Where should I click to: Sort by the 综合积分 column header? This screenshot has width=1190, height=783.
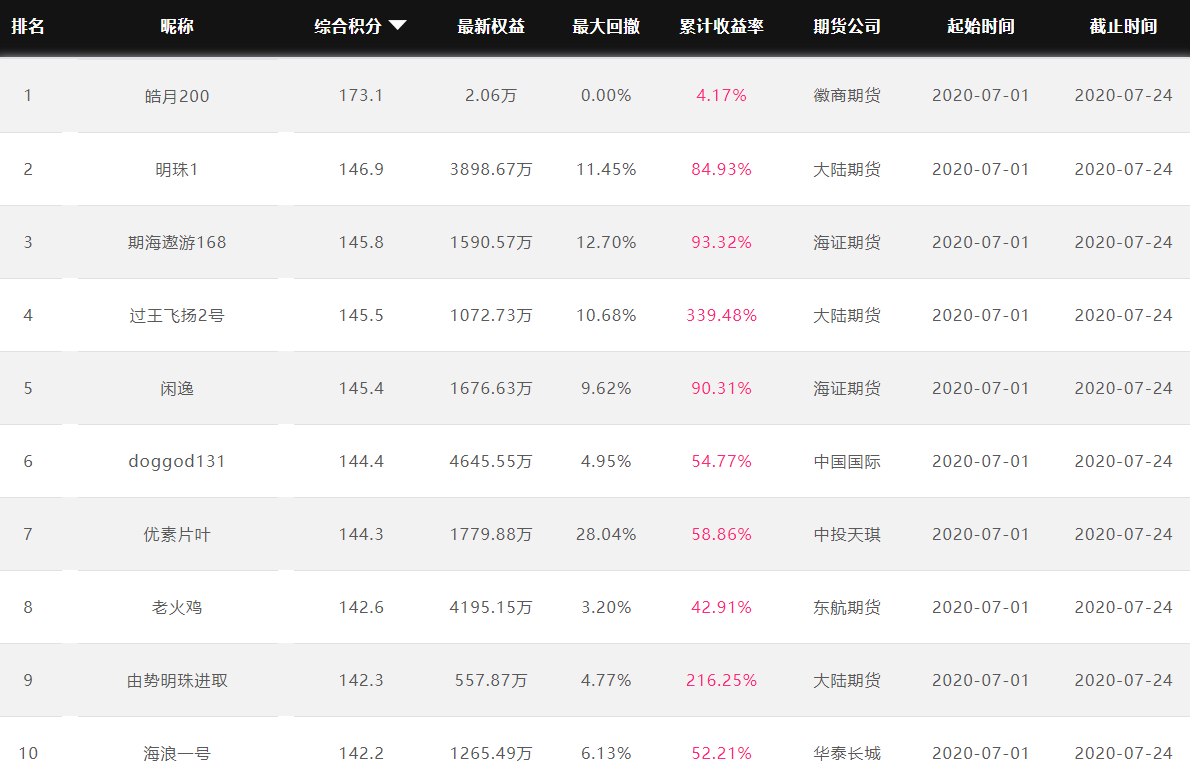coord(348,27)
